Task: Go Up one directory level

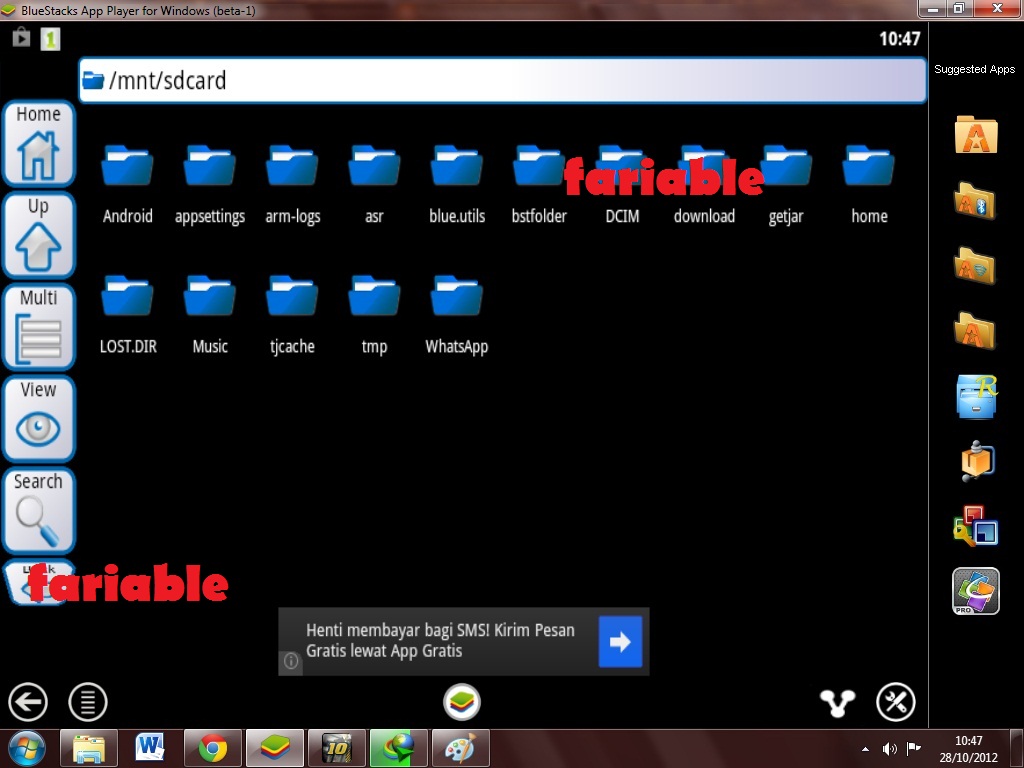Action: [x=39, y=235]
